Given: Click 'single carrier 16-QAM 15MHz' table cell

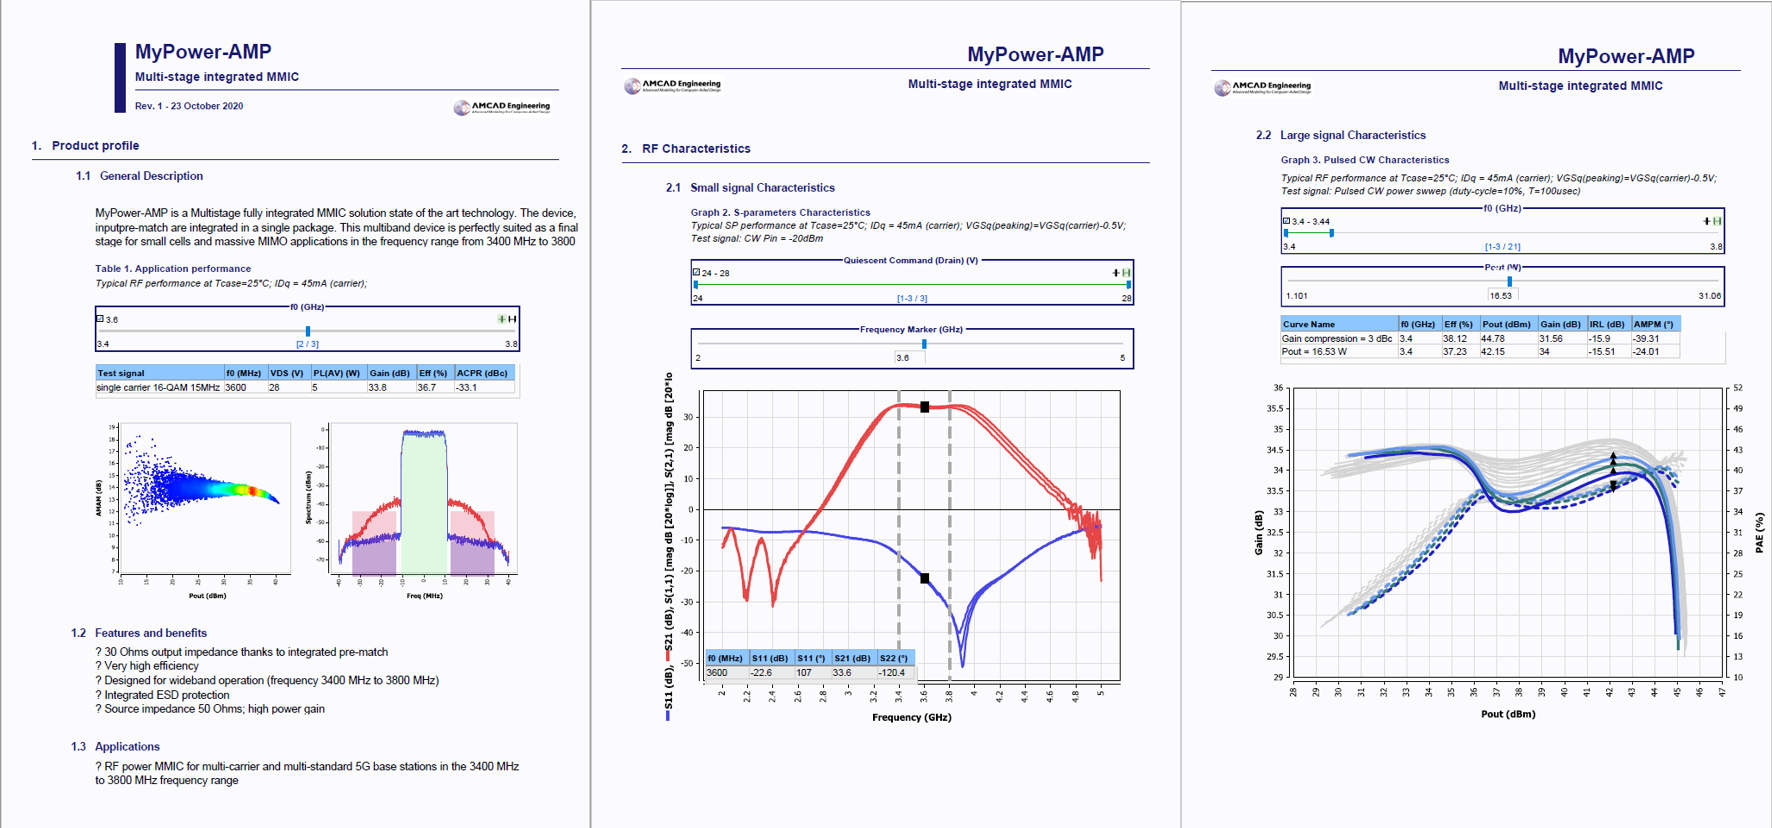Looking at the screenshot, I should click(158, 387).
